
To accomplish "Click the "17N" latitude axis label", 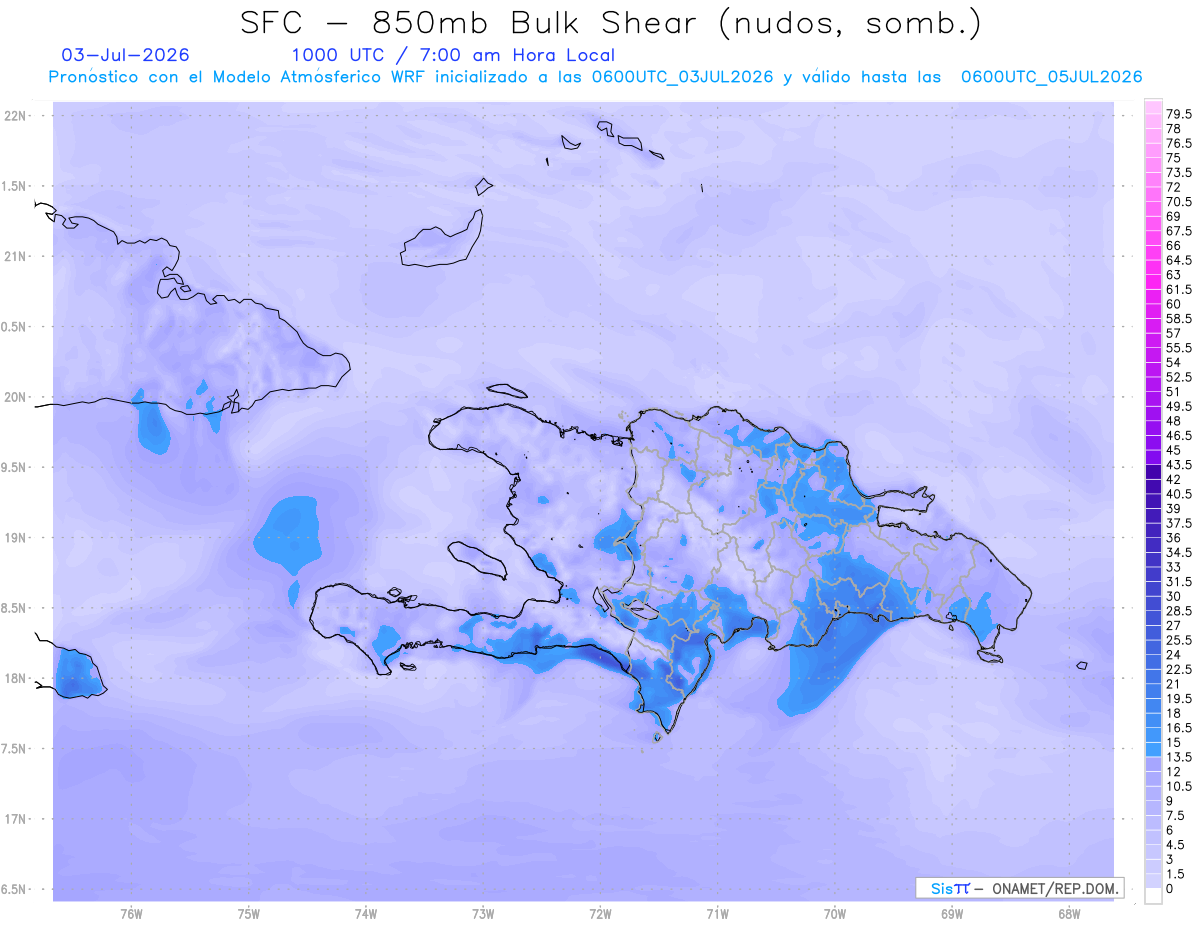I will pos(15,819).
